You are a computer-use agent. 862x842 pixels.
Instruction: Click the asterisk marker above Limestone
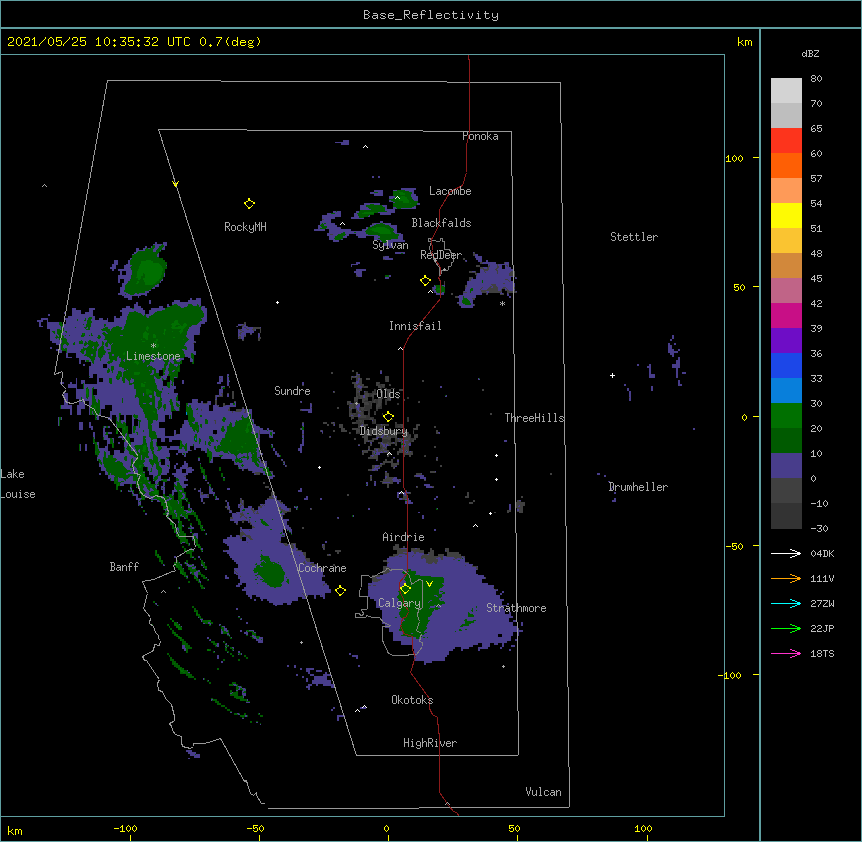pyautogui.click(x=153, y=346)
